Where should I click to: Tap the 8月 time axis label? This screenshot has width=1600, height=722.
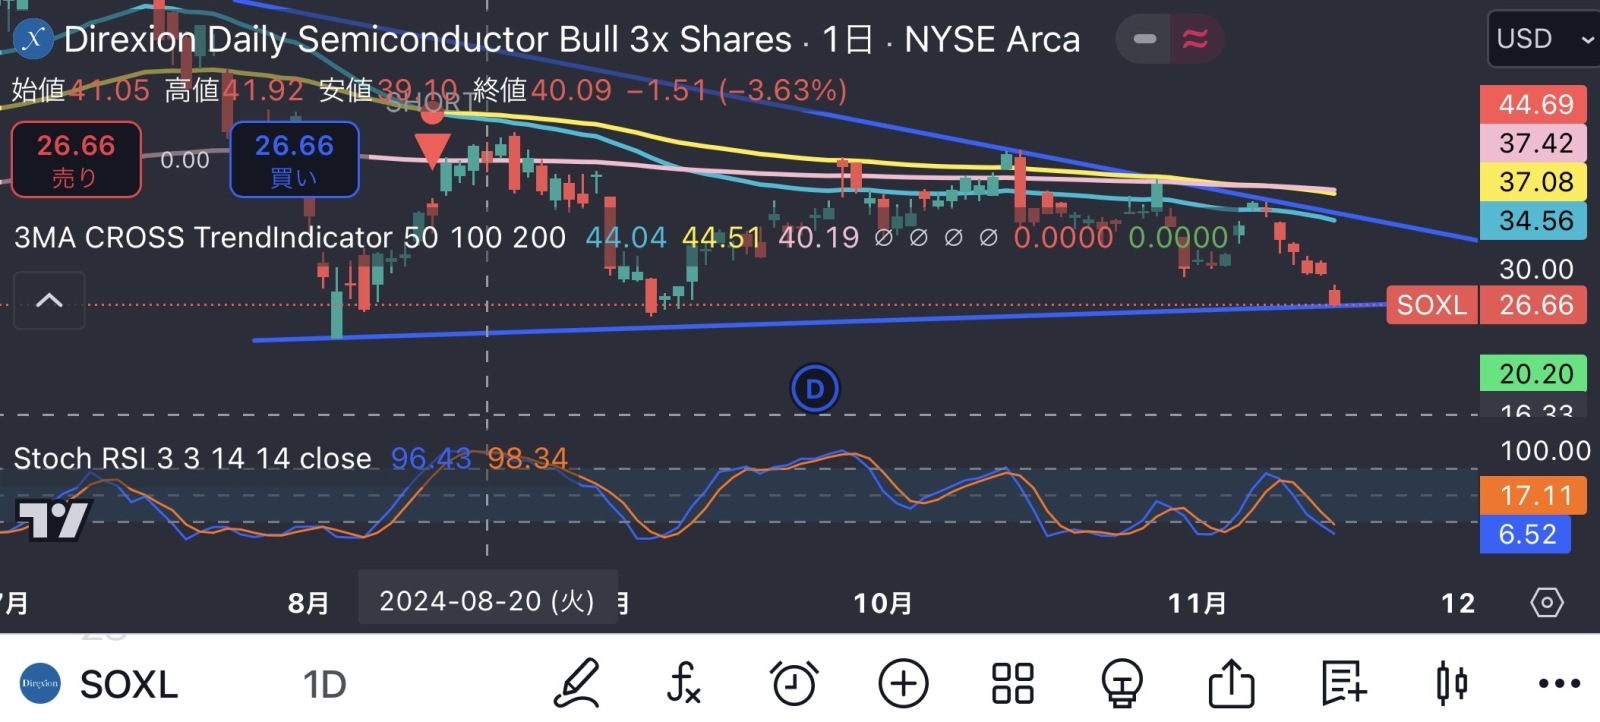308,603
